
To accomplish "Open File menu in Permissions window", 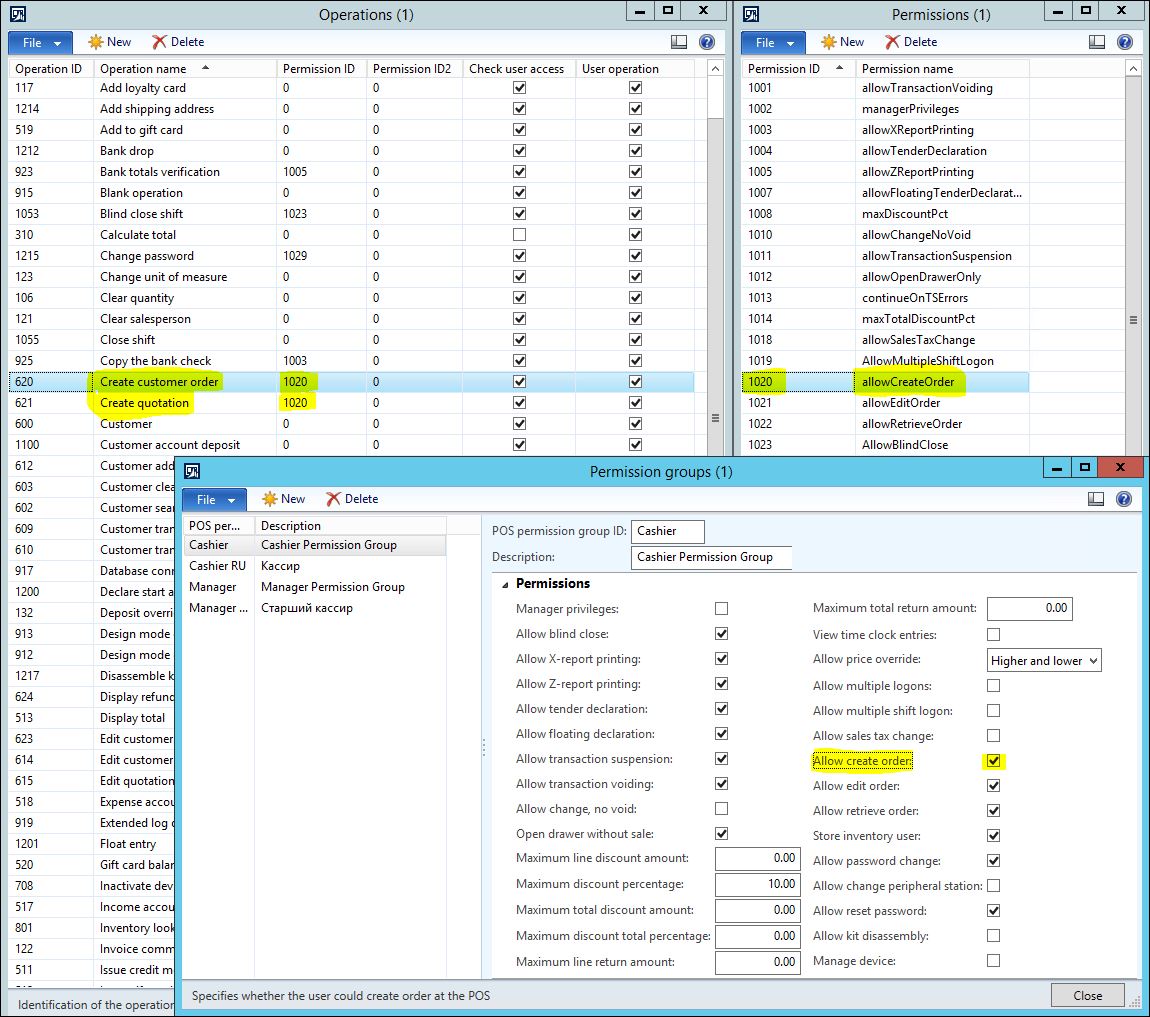I will 774,42.
